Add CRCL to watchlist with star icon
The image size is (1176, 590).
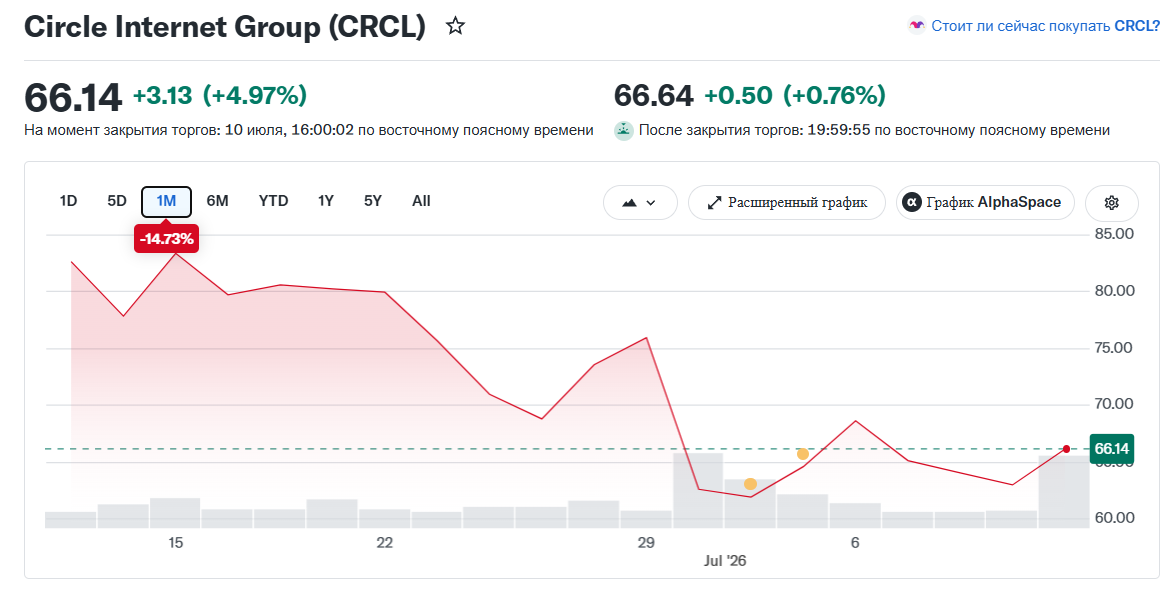pos(455,26)
